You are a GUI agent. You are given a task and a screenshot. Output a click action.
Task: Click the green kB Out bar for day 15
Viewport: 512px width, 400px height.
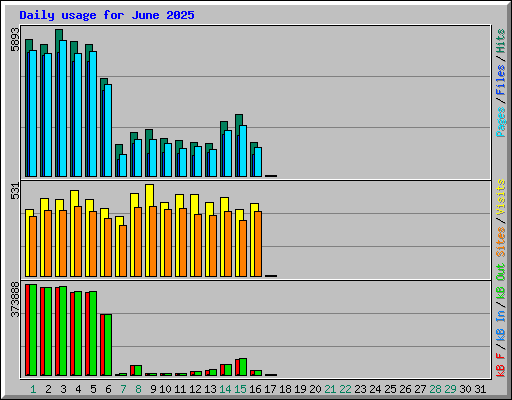click(x=243, y=367)
